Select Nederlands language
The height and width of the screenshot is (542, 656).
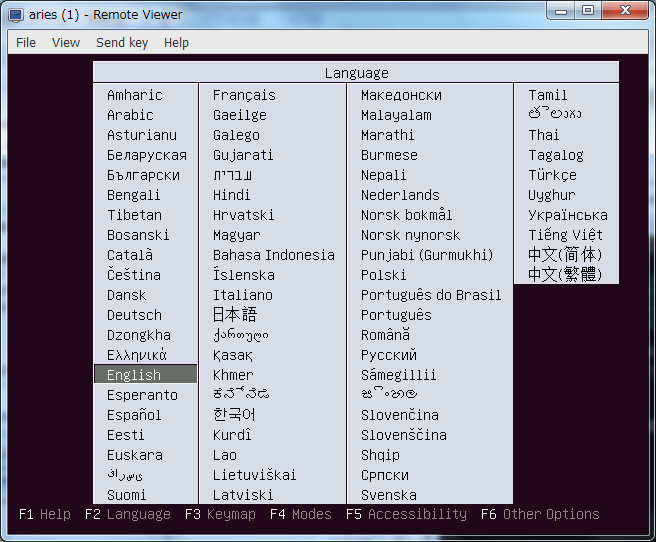400,195
